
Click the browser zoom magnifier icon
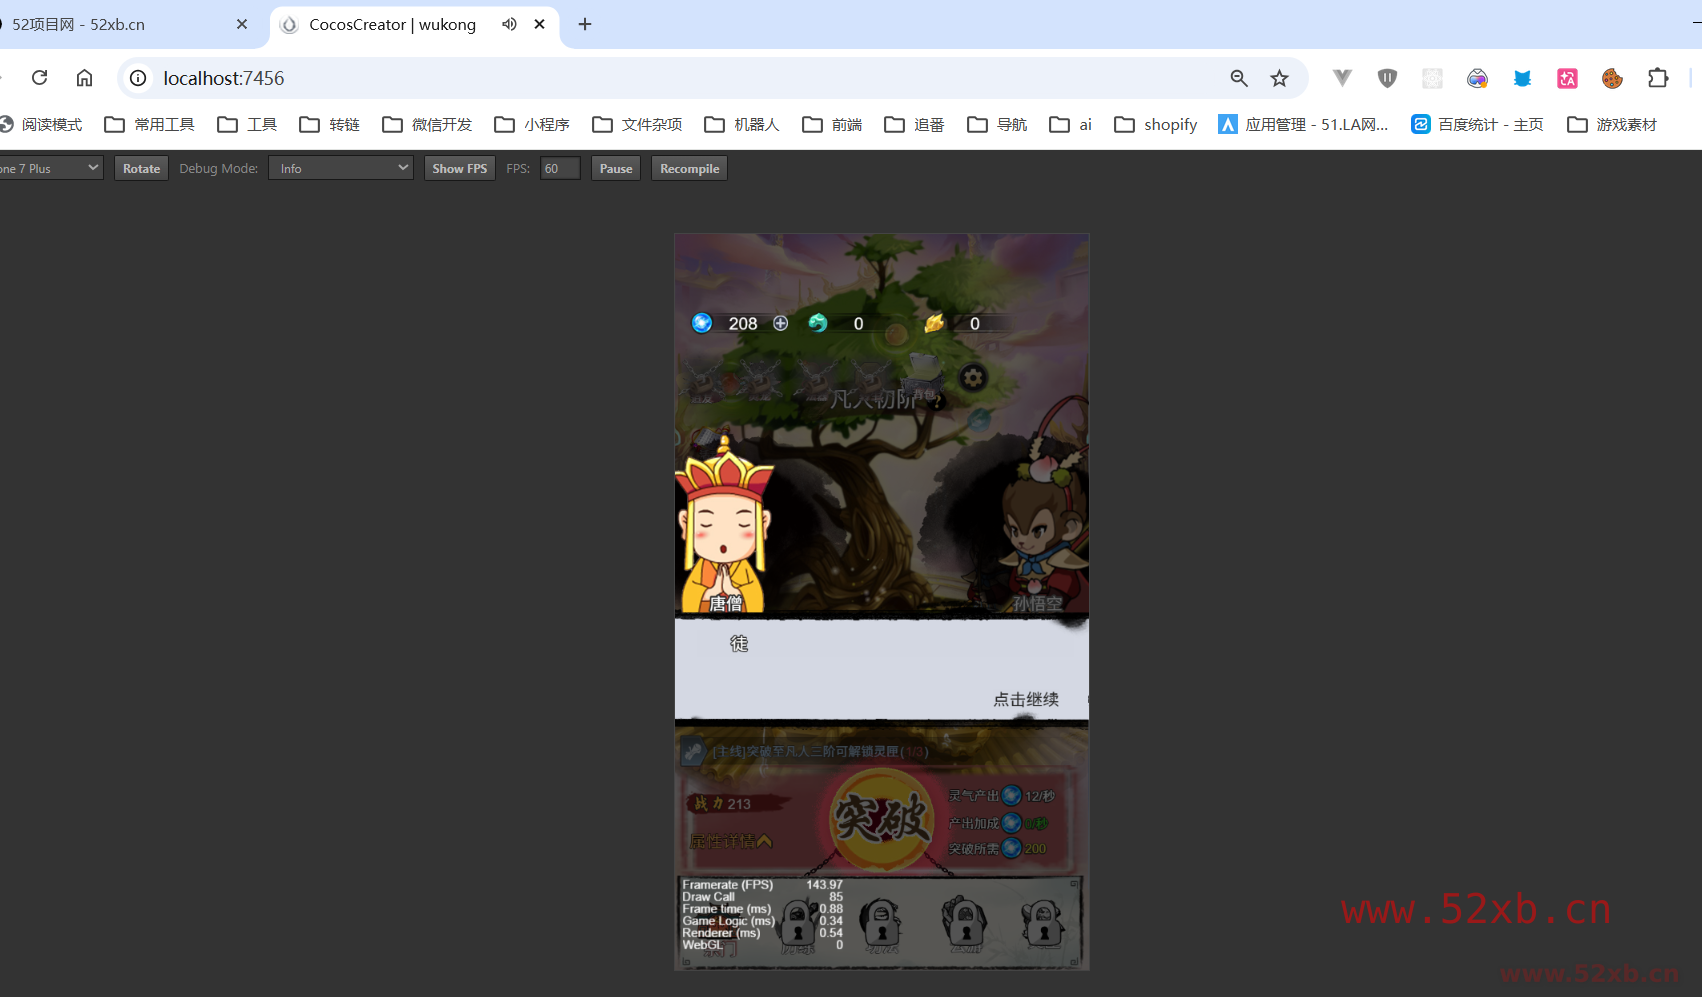(x=1239, y=78)
